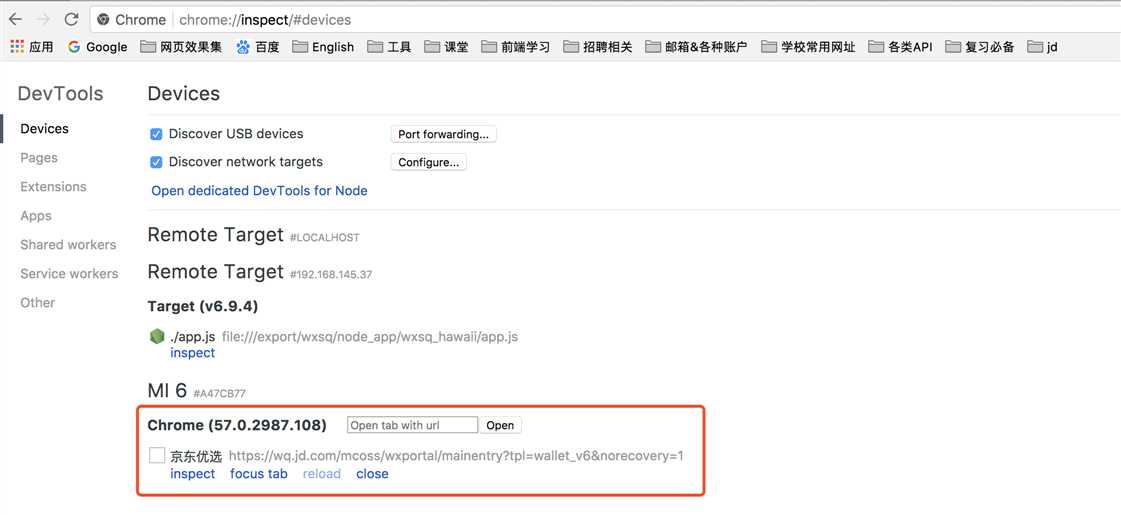Click the Chrome (57.0.2987.108) heading
The width and height of the screenshot is (1121, 515).
click(237, 425)
